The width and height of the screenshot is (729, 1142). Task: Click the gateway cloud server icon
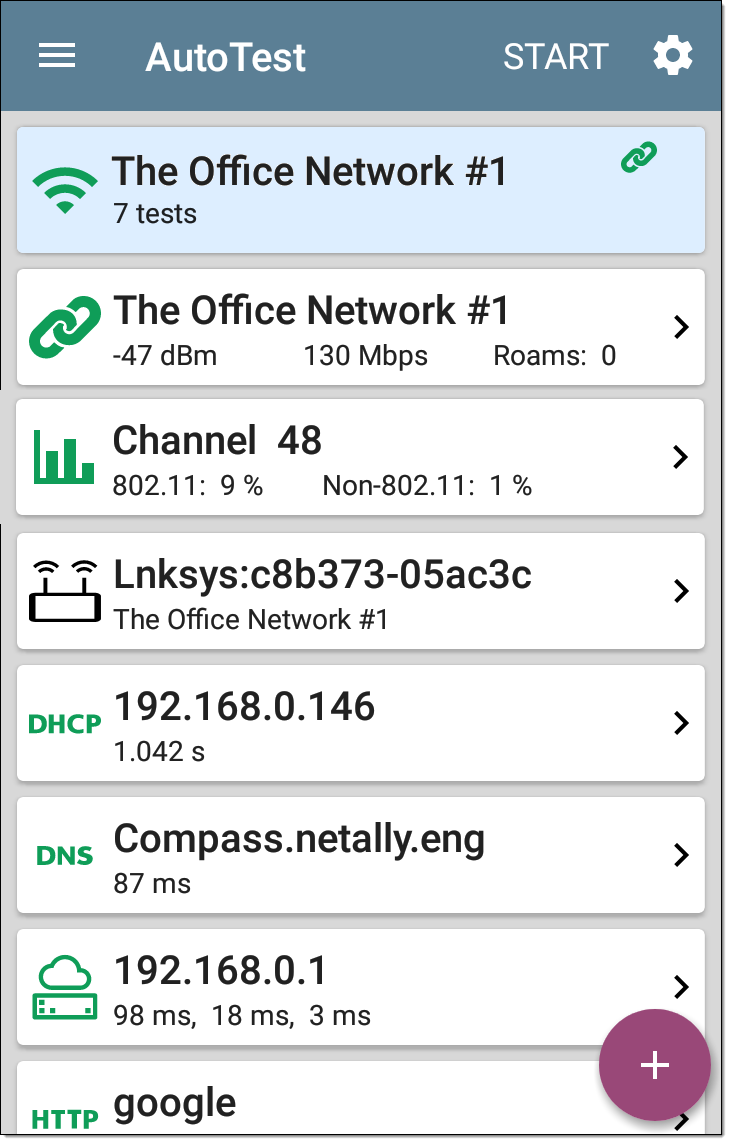coord(65,988)
